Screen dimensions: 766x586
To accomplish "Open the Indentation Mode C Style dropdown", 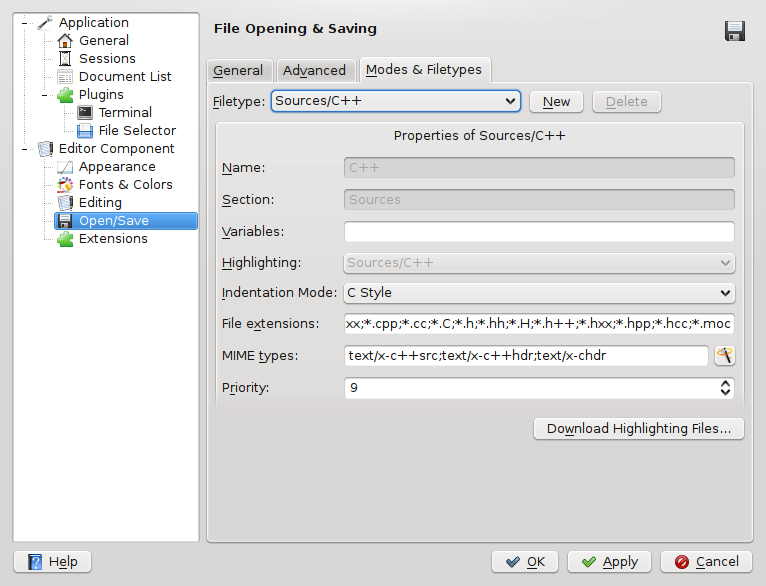I will click(x=539, y=293).
